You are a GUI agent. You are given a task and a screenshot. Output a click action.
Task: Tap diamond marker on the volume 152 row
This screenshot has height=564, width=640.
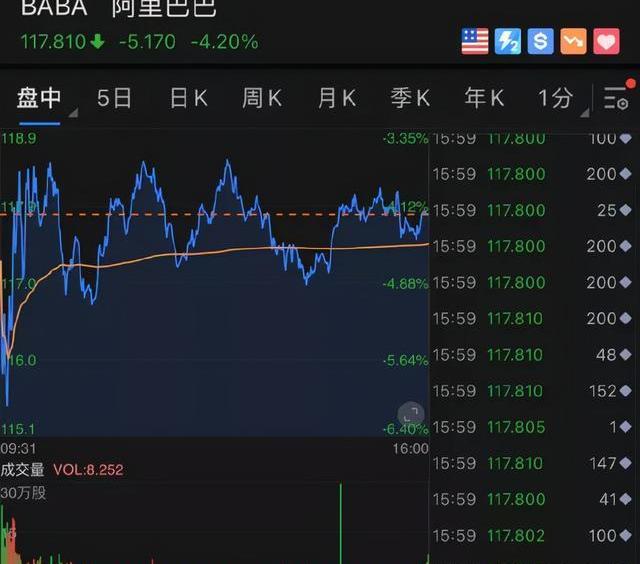[x=625, y=391]
